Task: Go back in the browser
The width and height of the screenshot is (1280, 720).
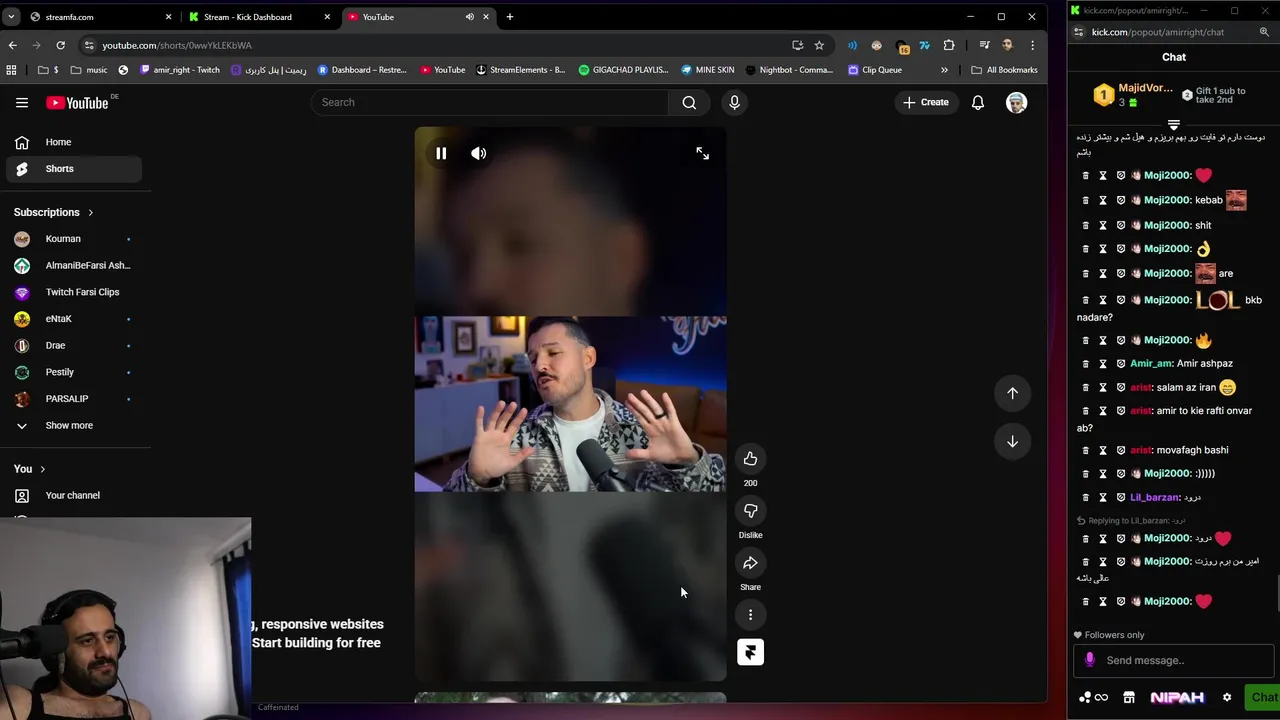Action: click(12, 45)
